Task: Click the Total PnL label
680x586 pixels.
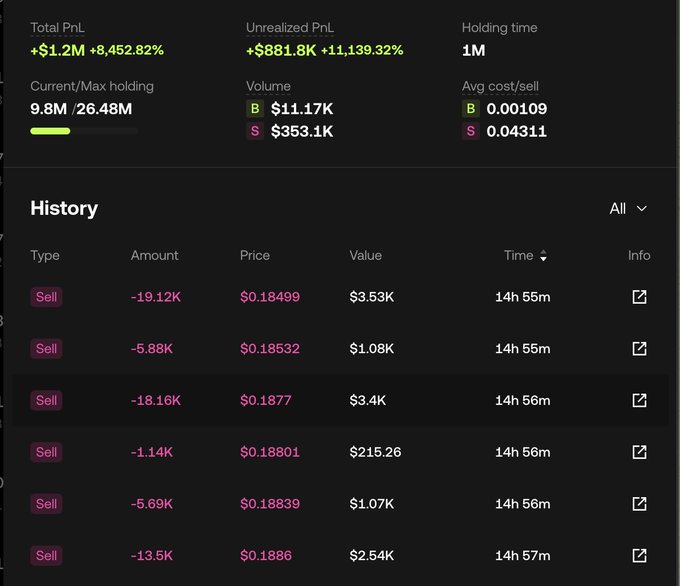Action: 57,28
